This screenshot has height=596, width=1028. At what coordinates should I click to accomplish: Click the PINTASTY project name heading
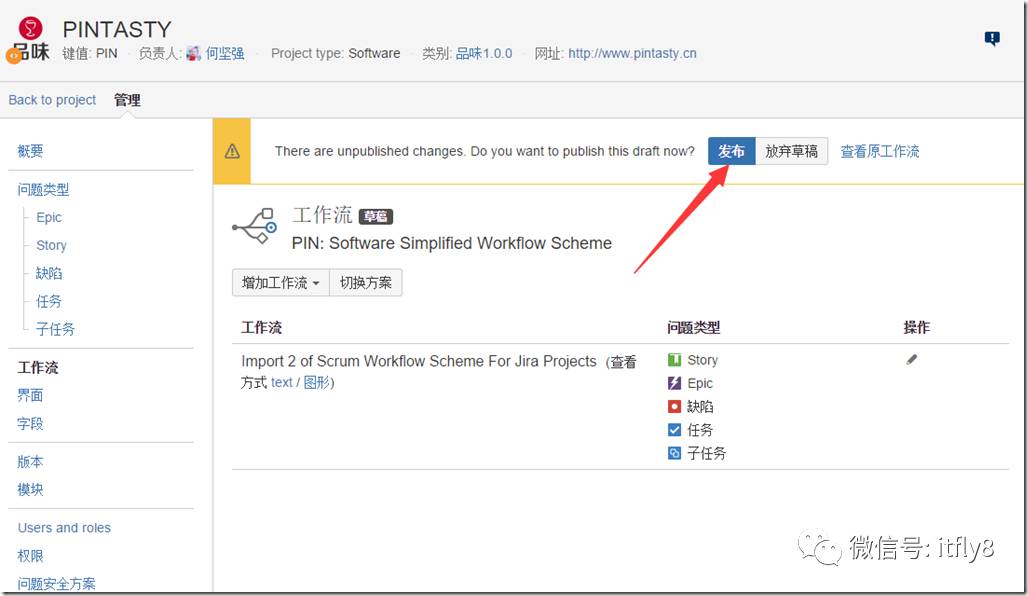pos(117,30)
